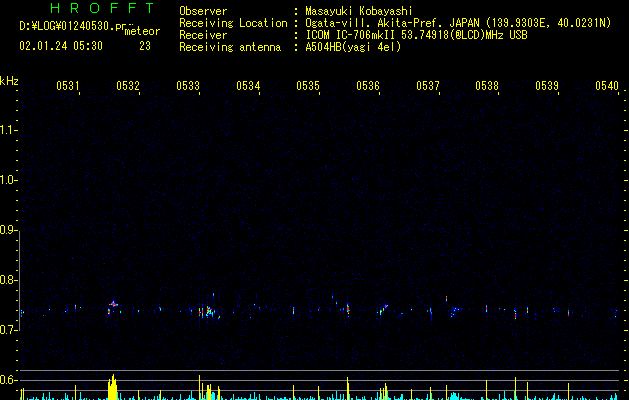Click the meteor count value 23
This screenshot has width=629, height=400.
tap(145, 46)
